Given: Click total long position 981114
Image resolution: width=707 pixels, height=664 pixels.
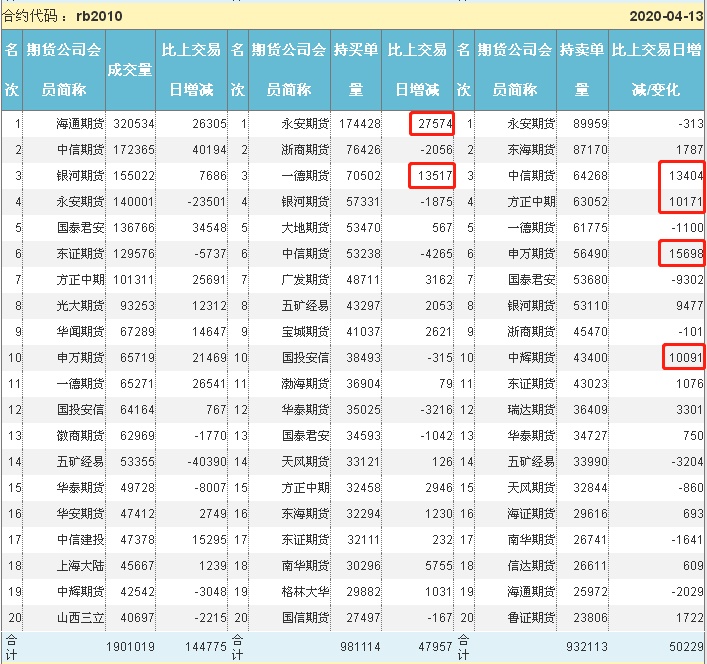Looking at the screenshot, I should (x=360, y=647).
